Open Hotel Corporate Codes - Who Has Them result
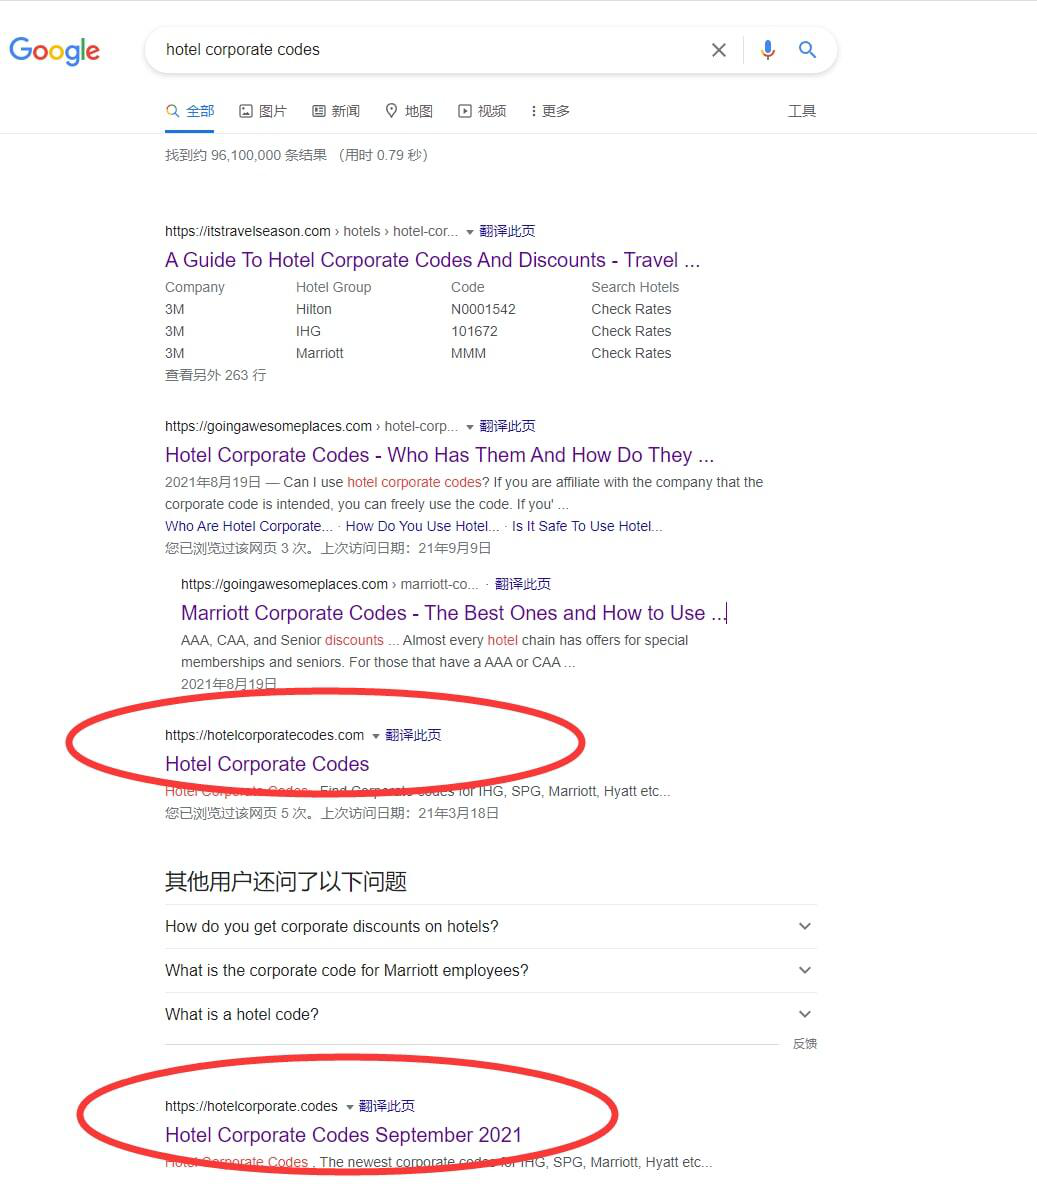Image resolution: width=1037 pixels, height=1190 pixels. [439, 455]
